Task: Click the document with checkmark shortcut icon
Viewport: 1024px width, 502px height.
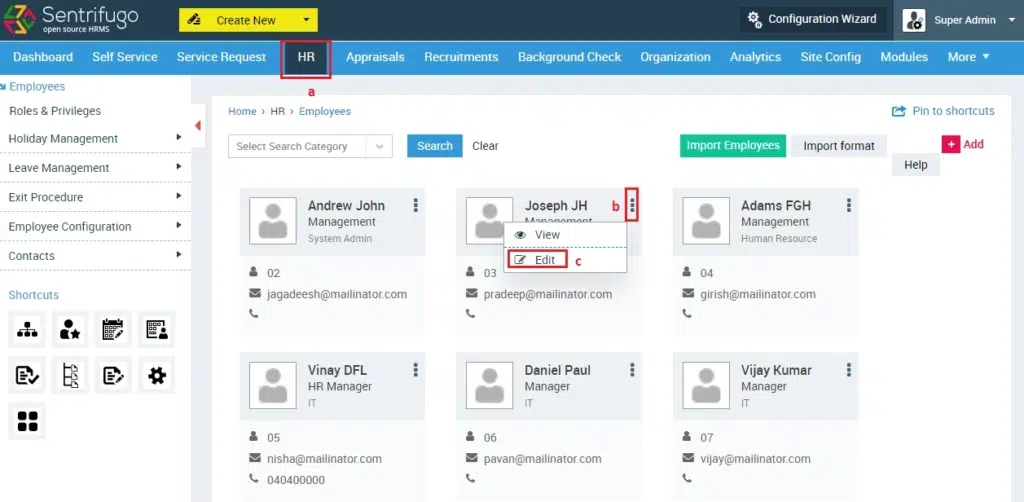Action: click(26, 375)
